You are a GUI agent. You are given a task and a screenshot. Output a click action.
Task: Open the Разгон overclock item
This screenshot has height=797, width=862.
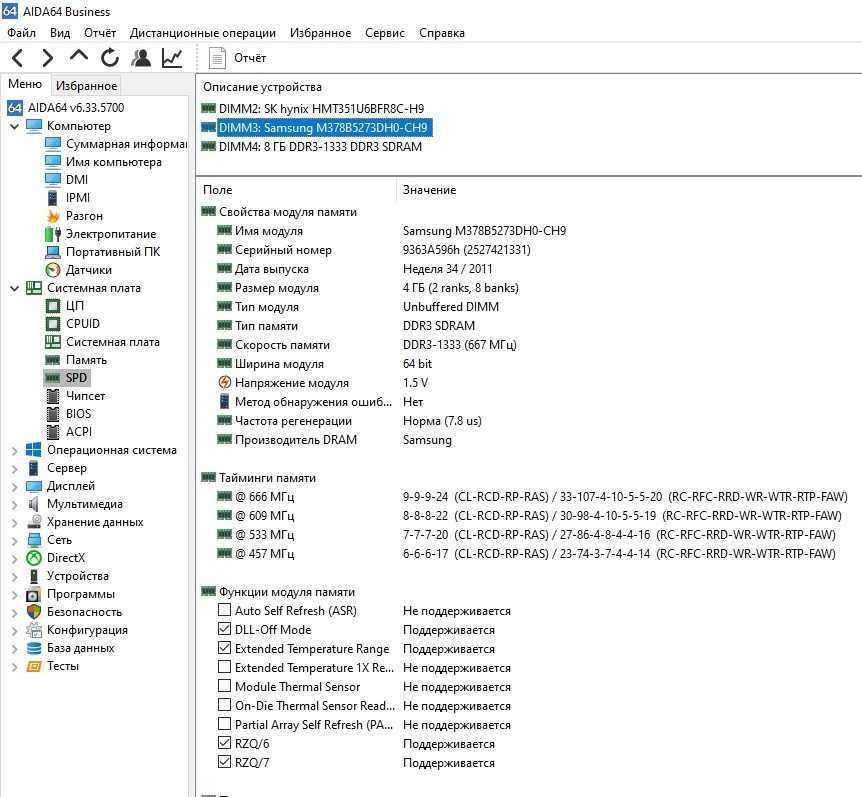[x=74, y=216]
